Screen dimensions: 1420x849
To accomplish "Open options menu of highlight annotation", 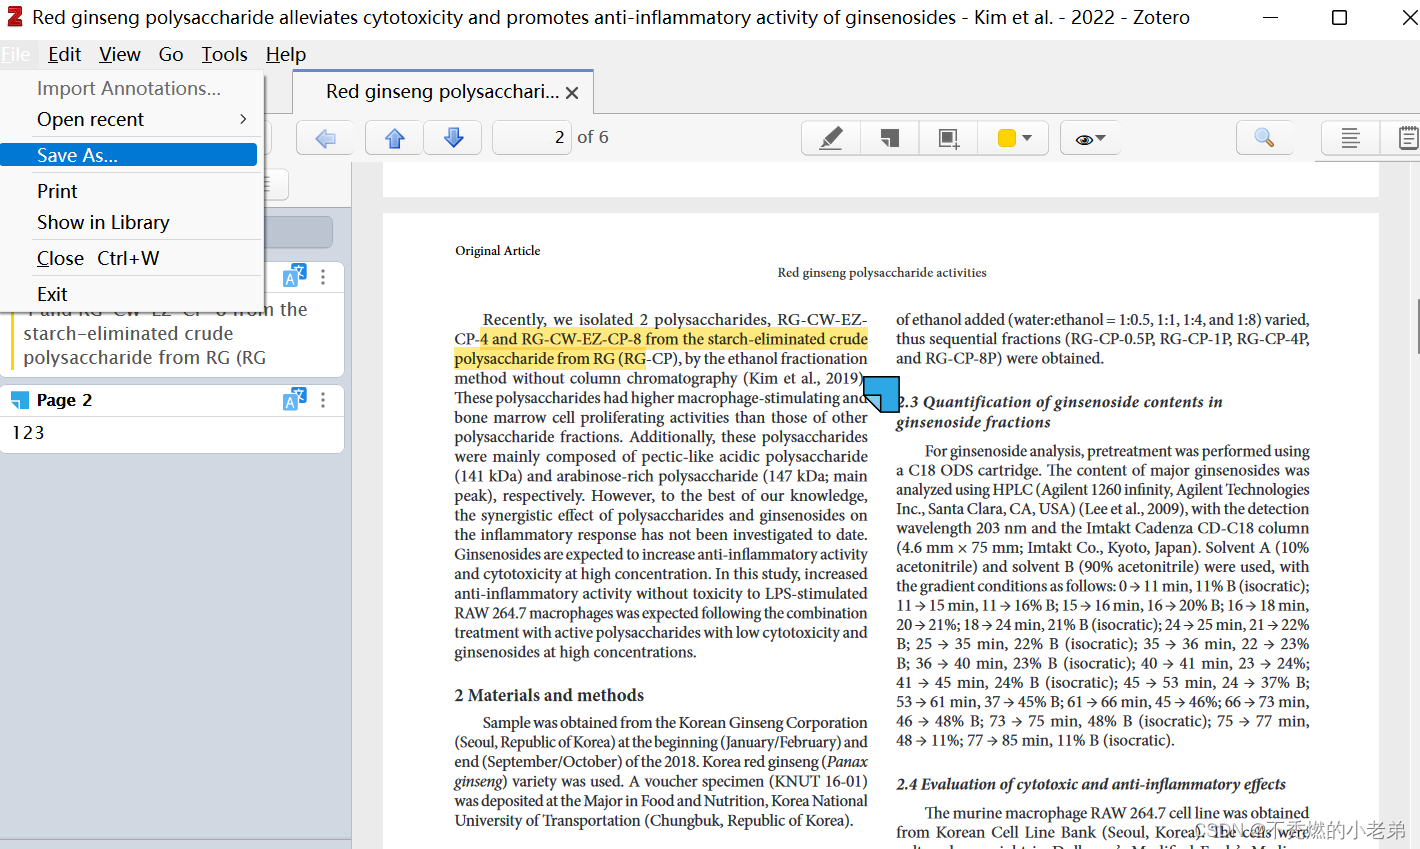I will click(x=323, y=276).
